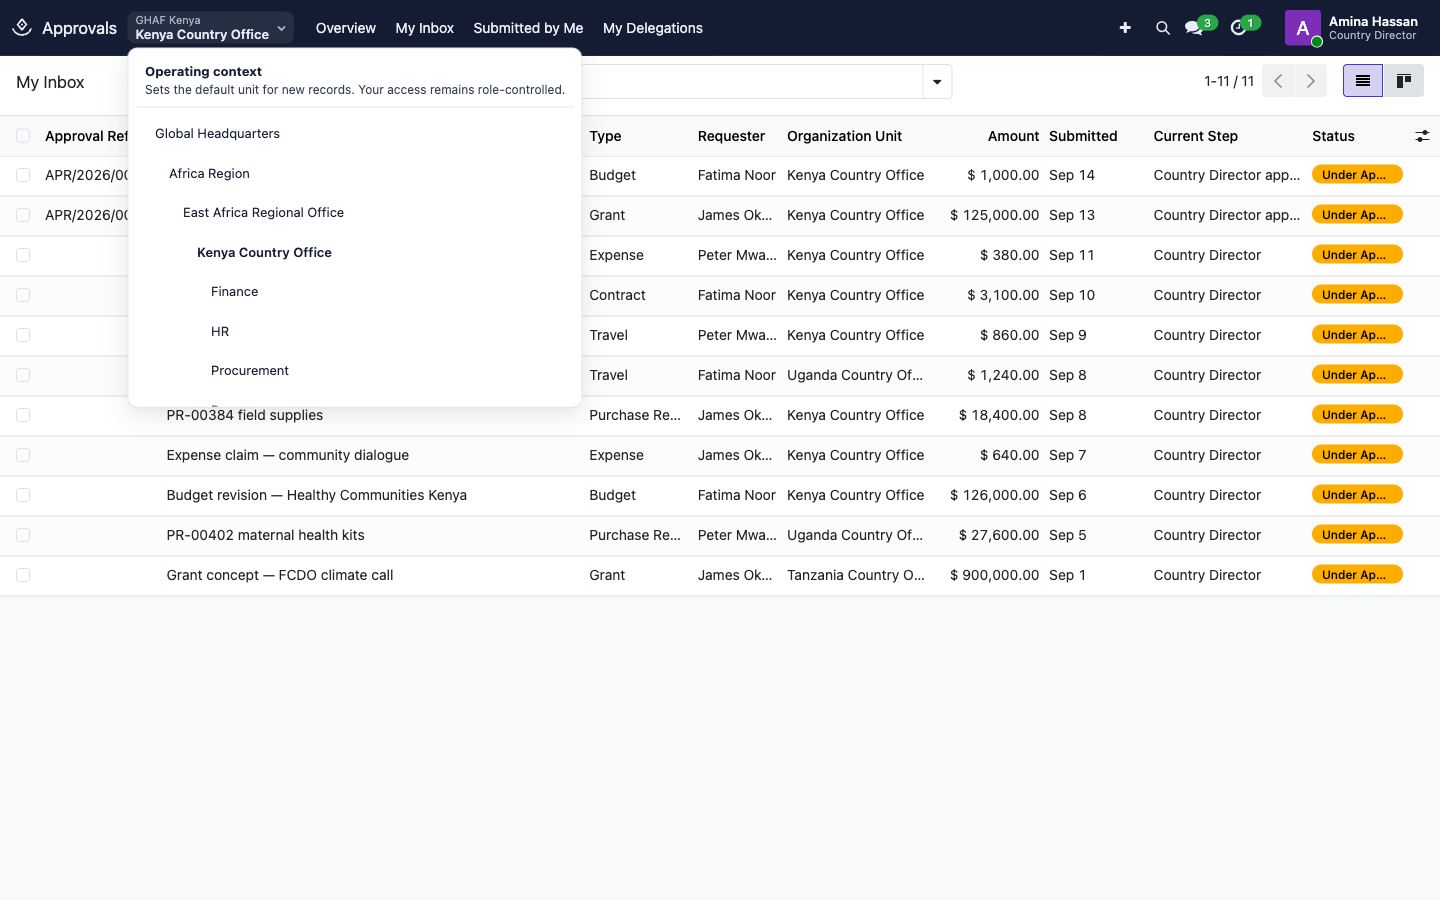Viewport: 1440px width, 900px height.
Task: Switch to the kanban view
Action: coord(1404,81)
